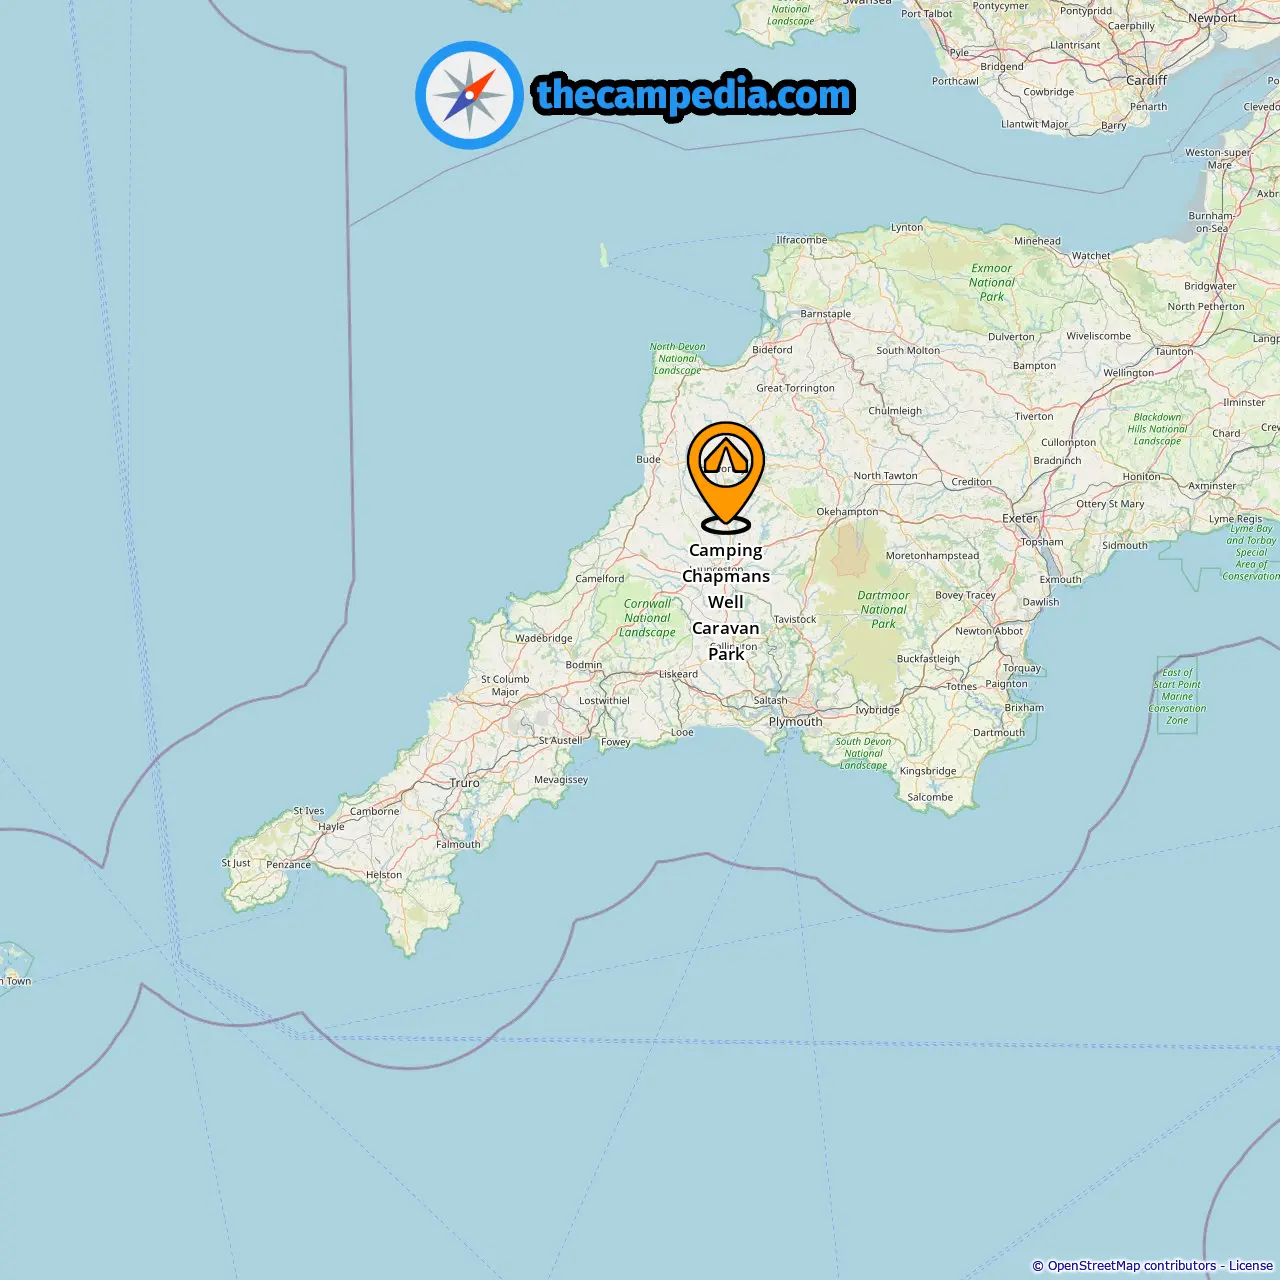Click the Plymouth city label
The height and width of the screenshot is (1280, 1280).
pyautogui.click(x=796, y=721)
